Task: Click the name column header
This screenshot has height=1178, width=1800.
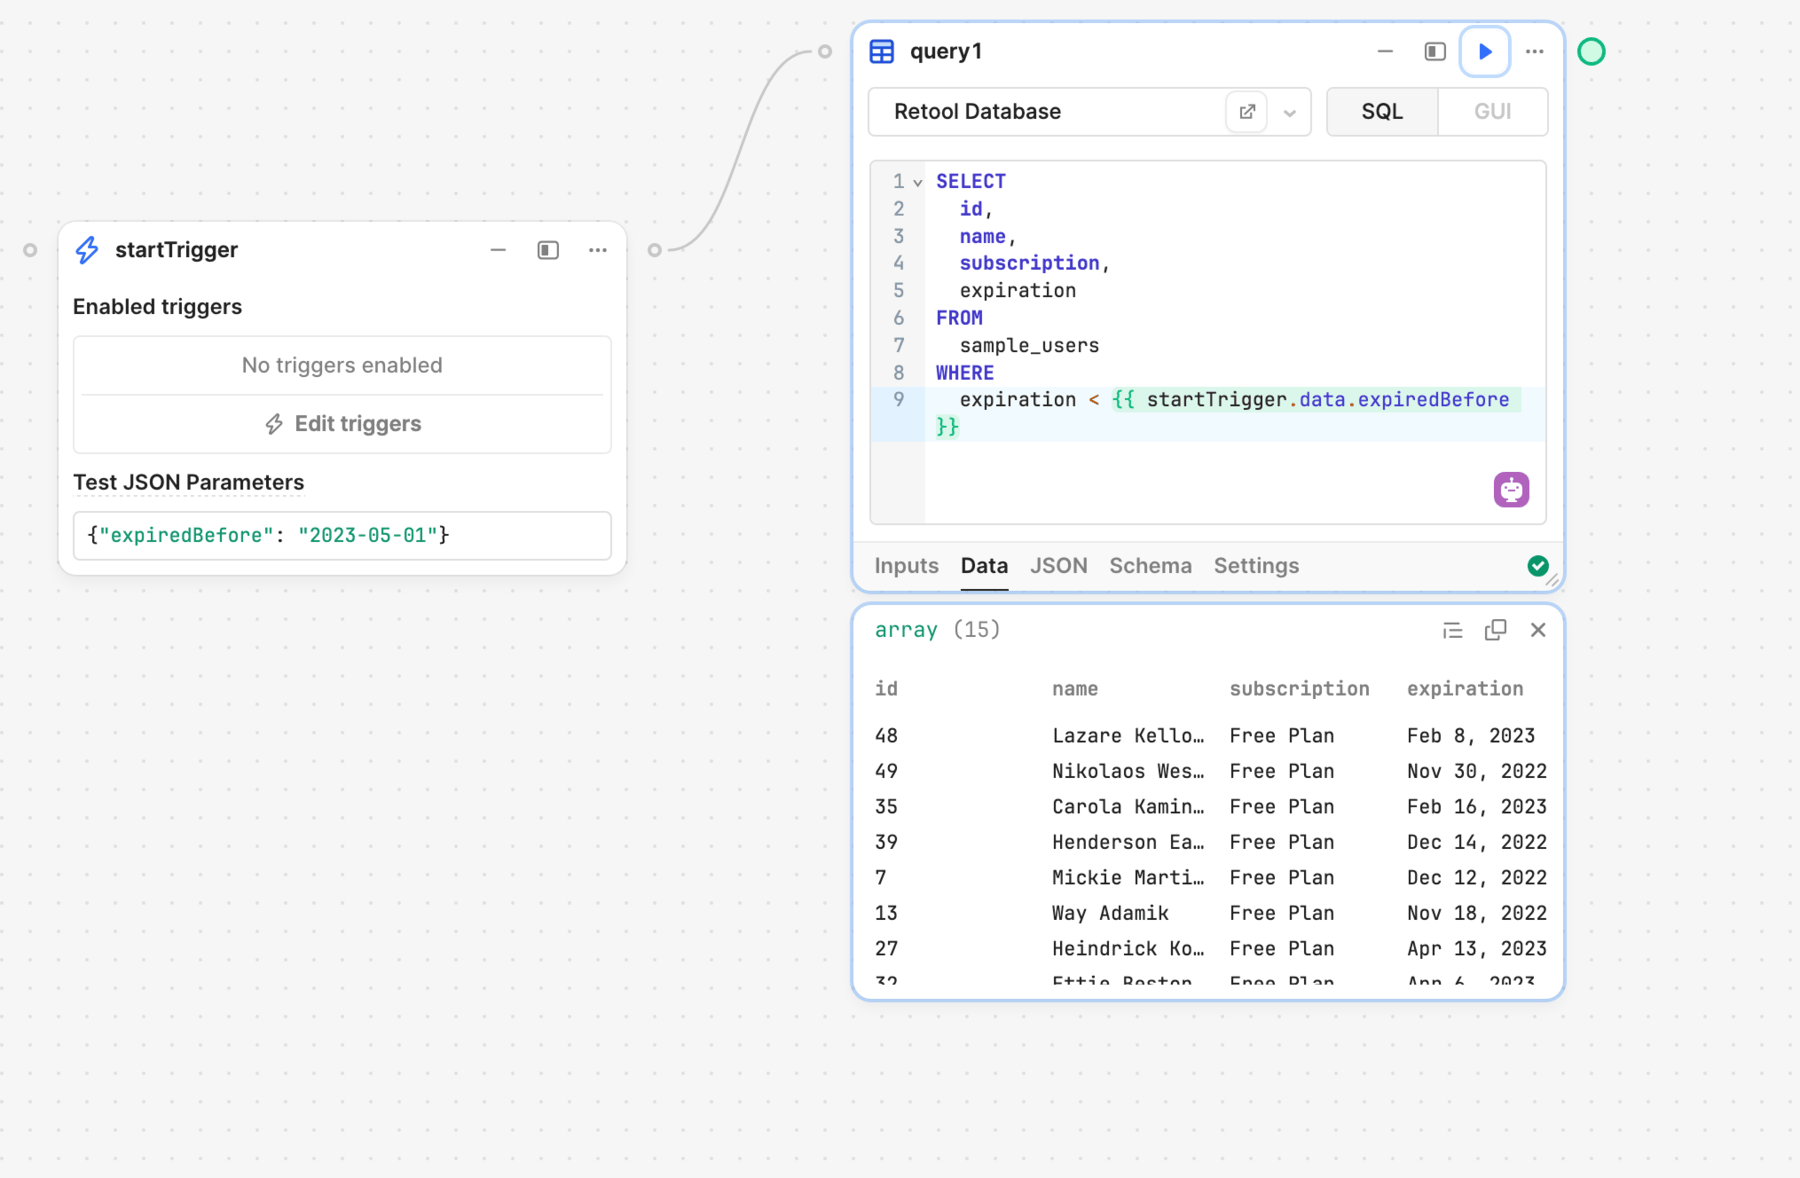Action: [1075, 689]
